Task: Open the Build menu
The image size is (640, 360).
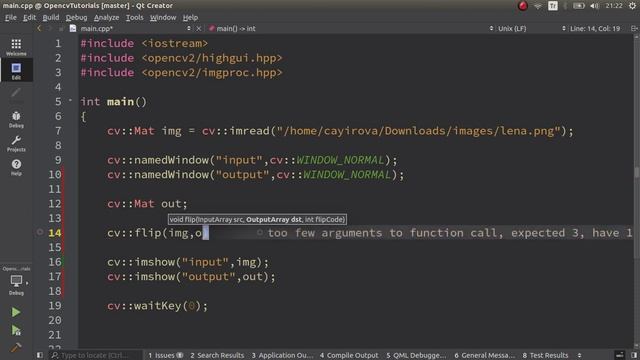Action: [x=51, y=18]
